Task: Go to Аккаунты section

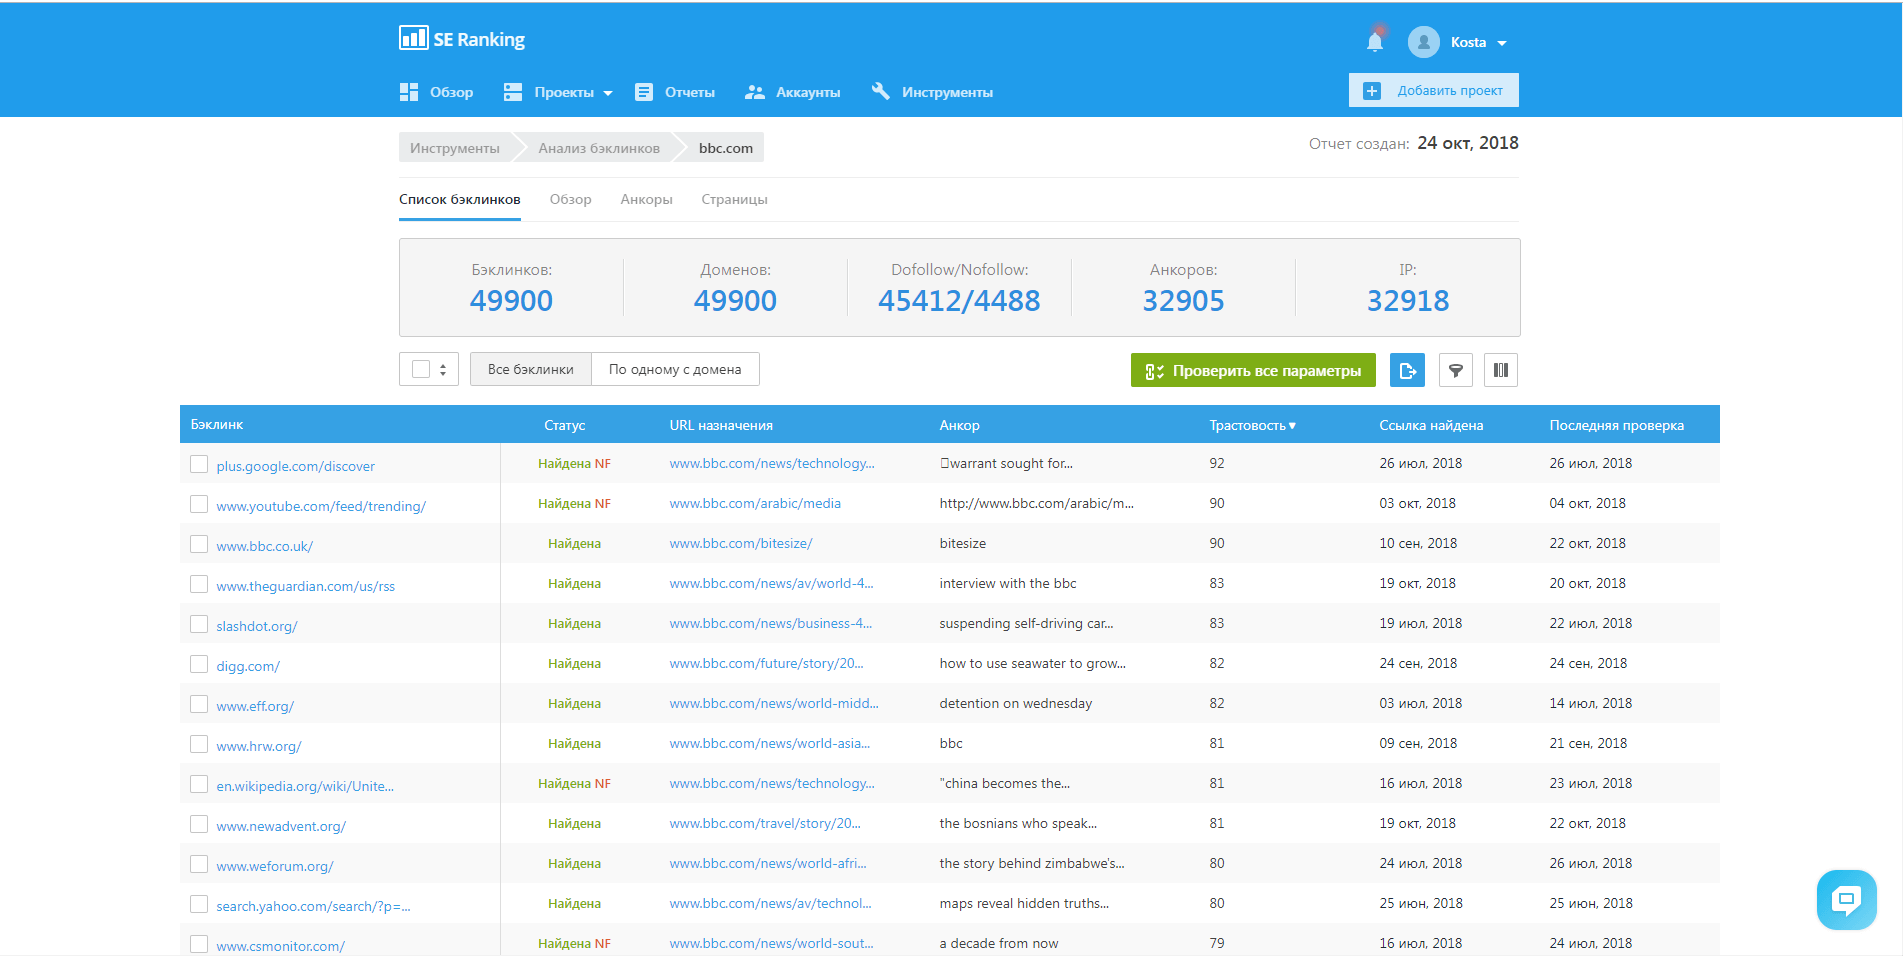Action: tap(793, 92)
